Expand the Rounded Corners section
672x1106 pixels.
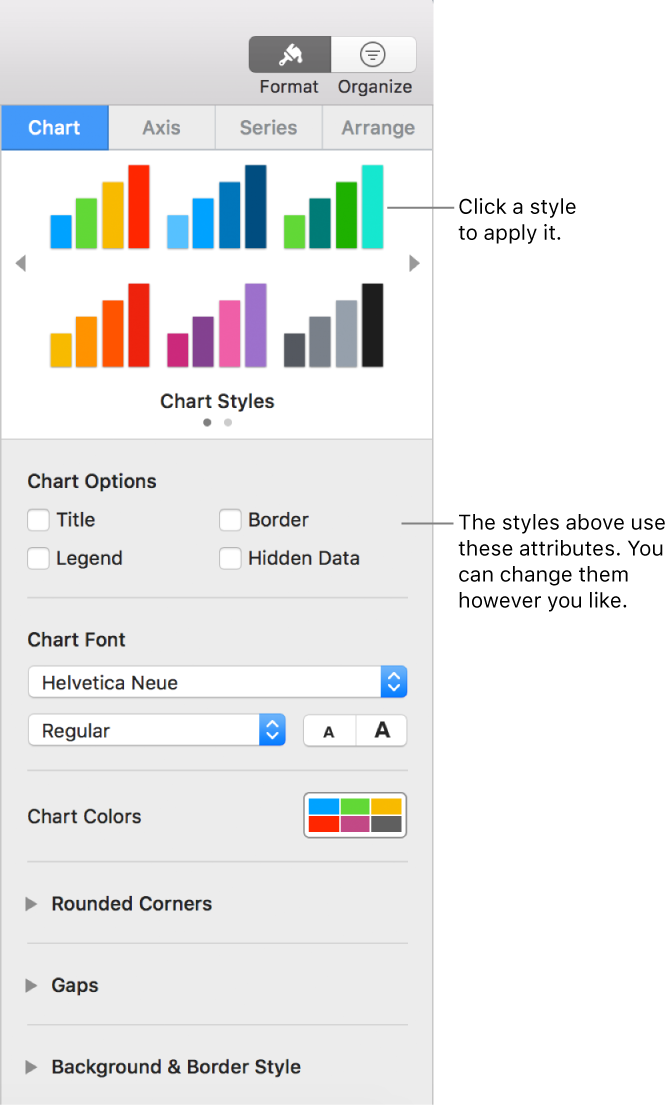coord(31,904)
